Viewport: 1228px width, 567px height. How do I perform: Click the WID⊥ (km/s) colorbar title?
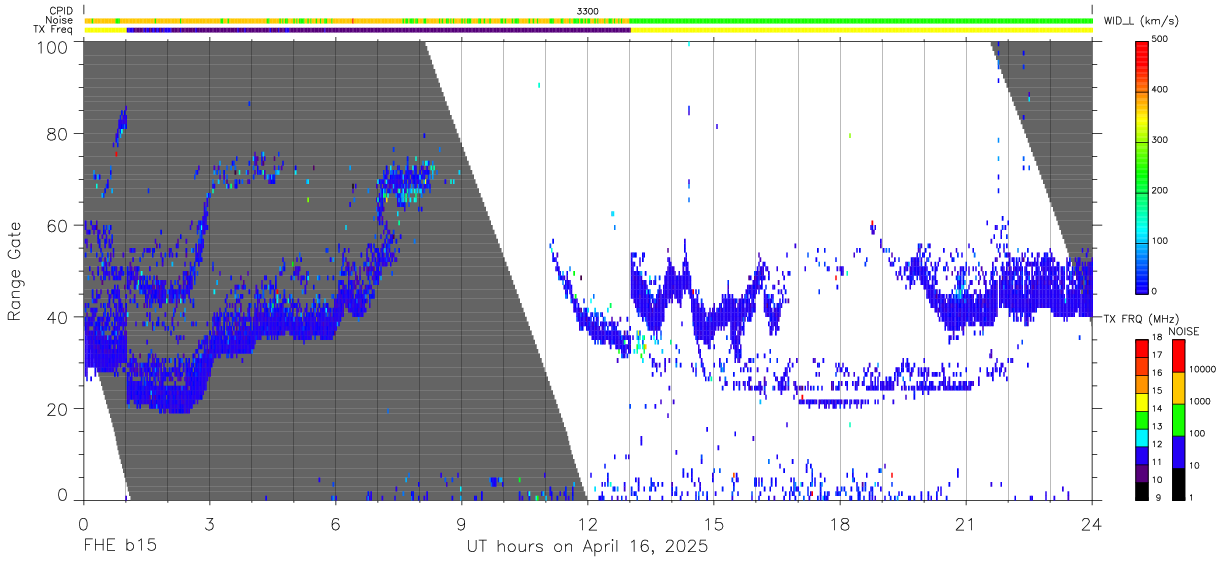(1142, 20)
